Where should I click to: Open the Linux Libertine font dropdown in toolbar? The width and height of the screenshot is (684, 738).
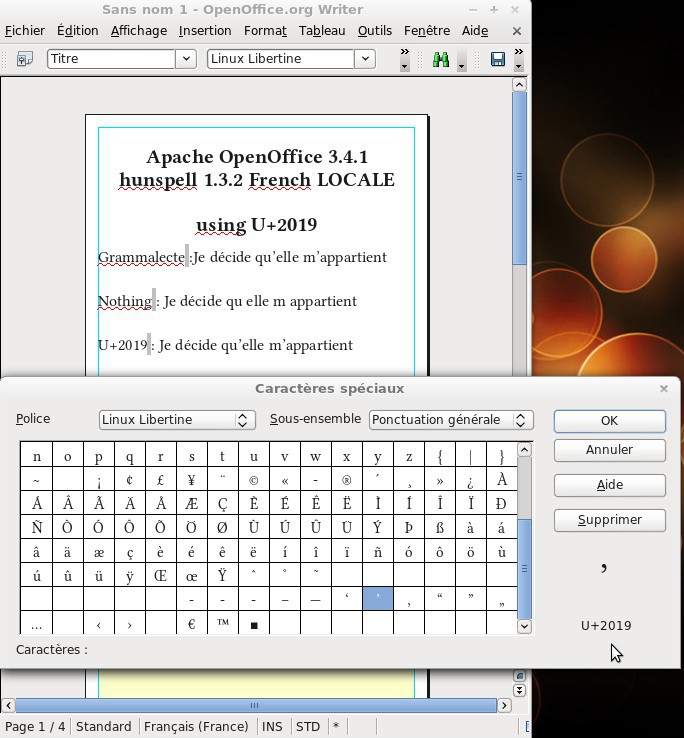tap(365, 59)
